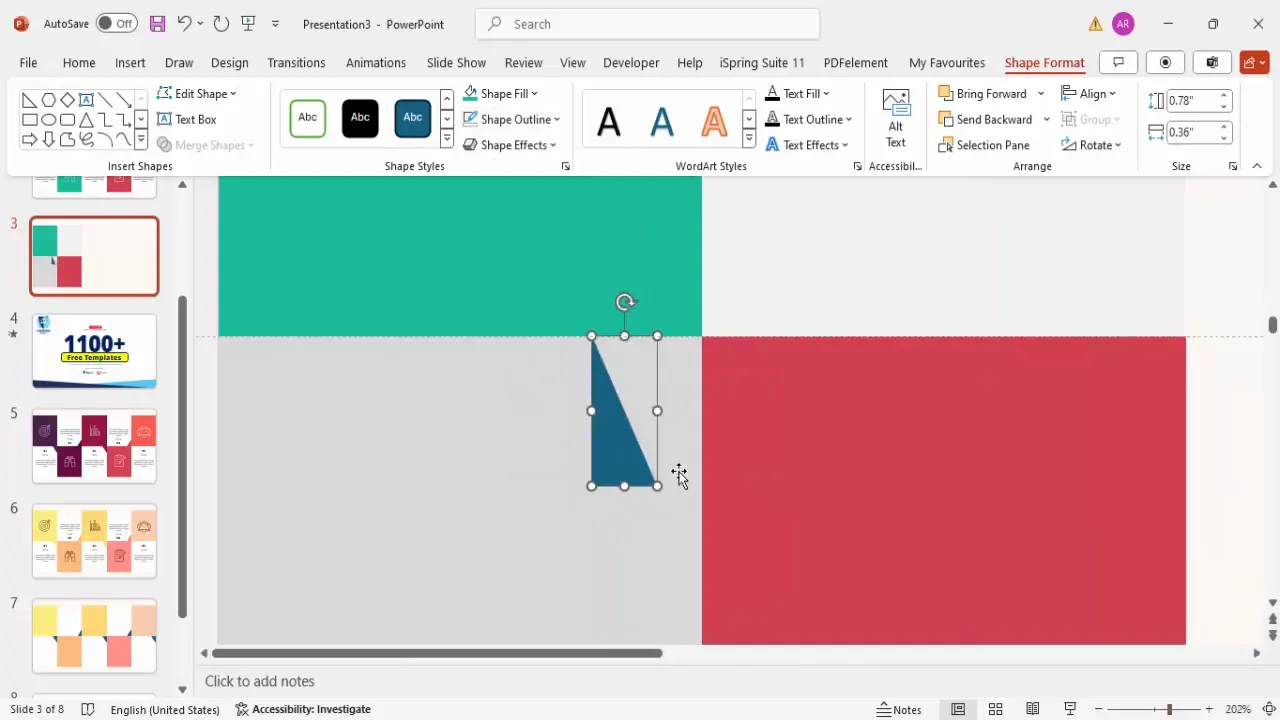Open the Home tab

click(x=79, y=62)
